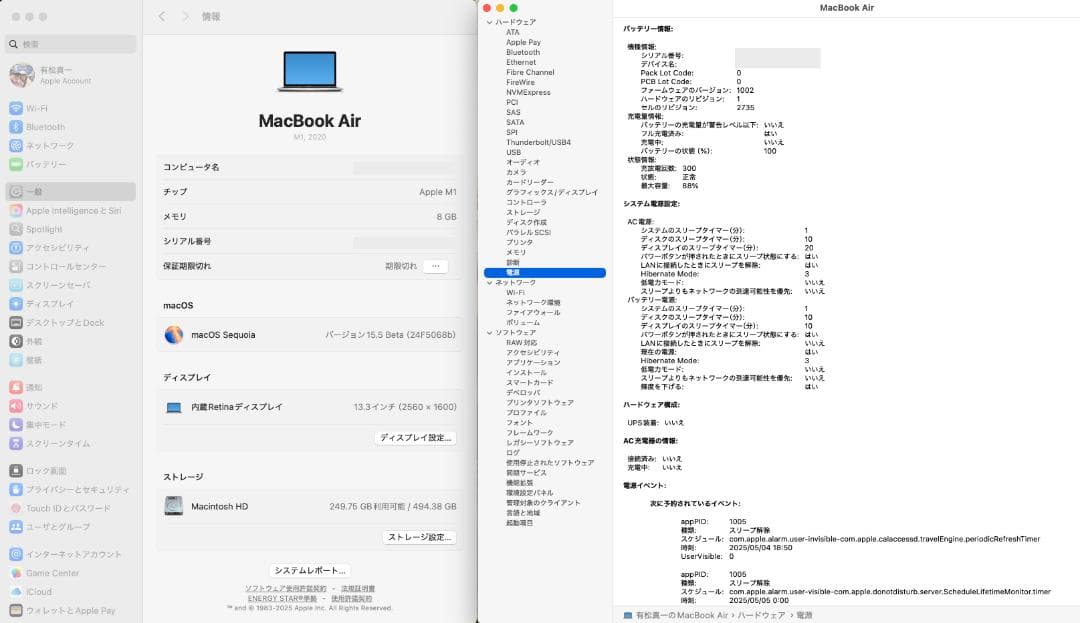Select ストレージ in hardware tree

[x=523, y=212]
